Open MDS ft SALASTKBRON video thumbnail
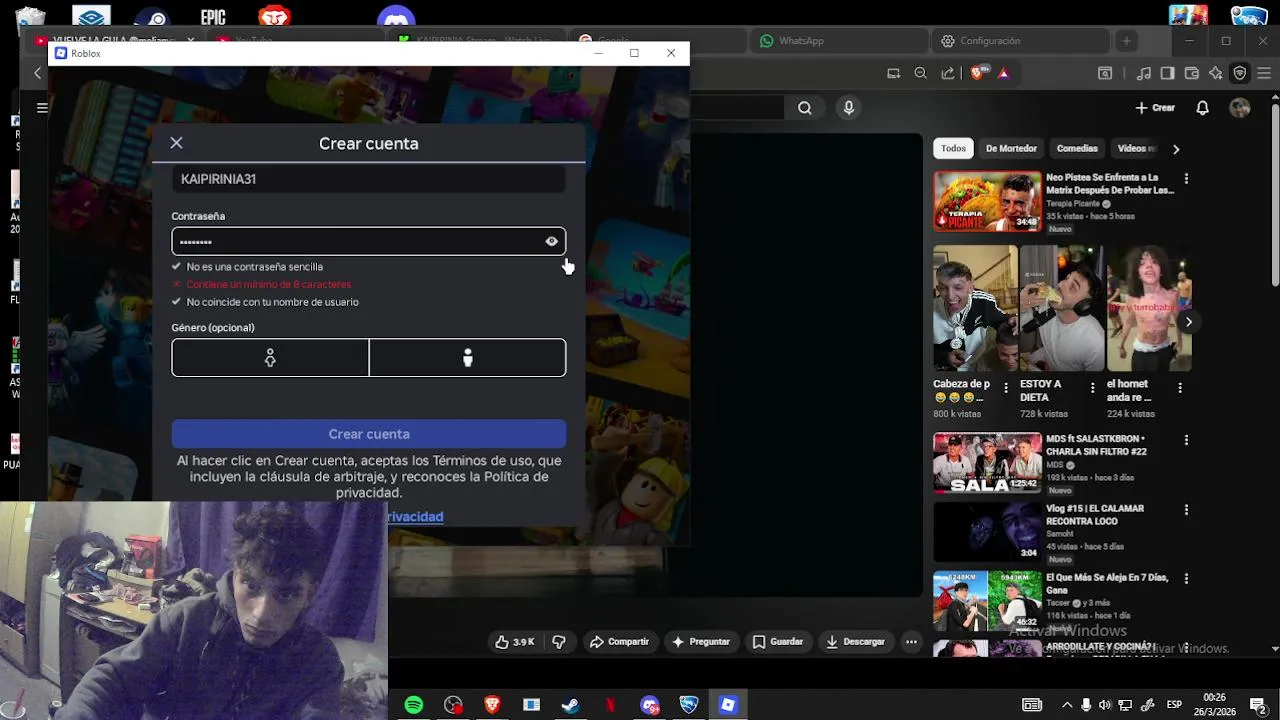The width and height of the screenshot is (1280, 720). tap(987, 463)
